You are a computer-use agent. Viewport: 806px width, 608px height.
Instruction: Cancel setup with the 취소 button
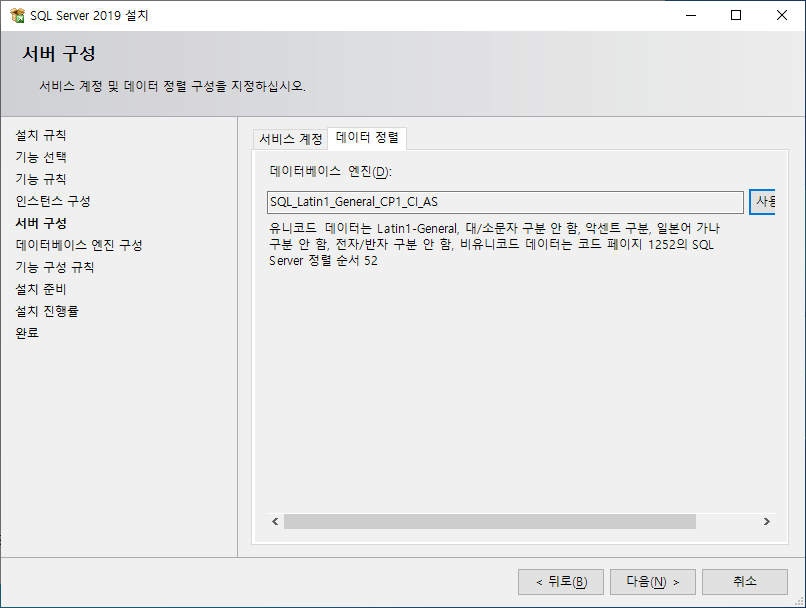coord(745,582)
